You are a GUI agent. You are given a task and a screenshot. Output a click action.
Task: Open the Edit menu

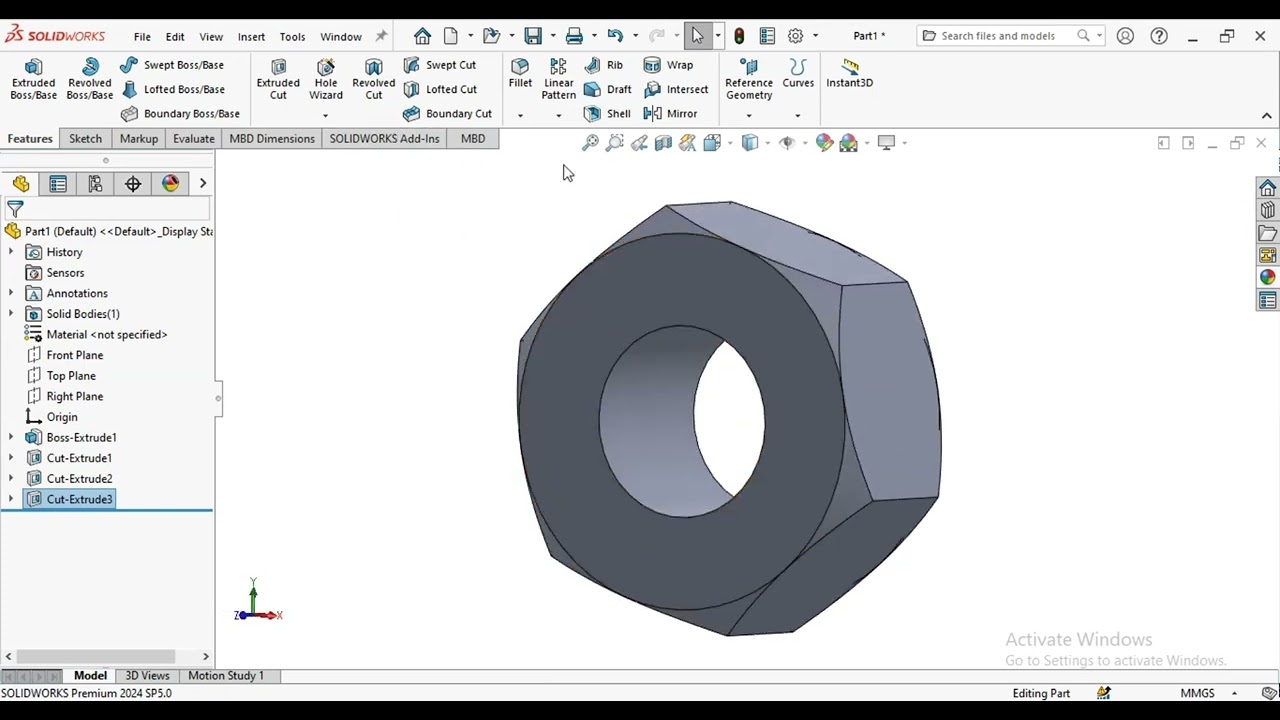(x=175, y=37)
